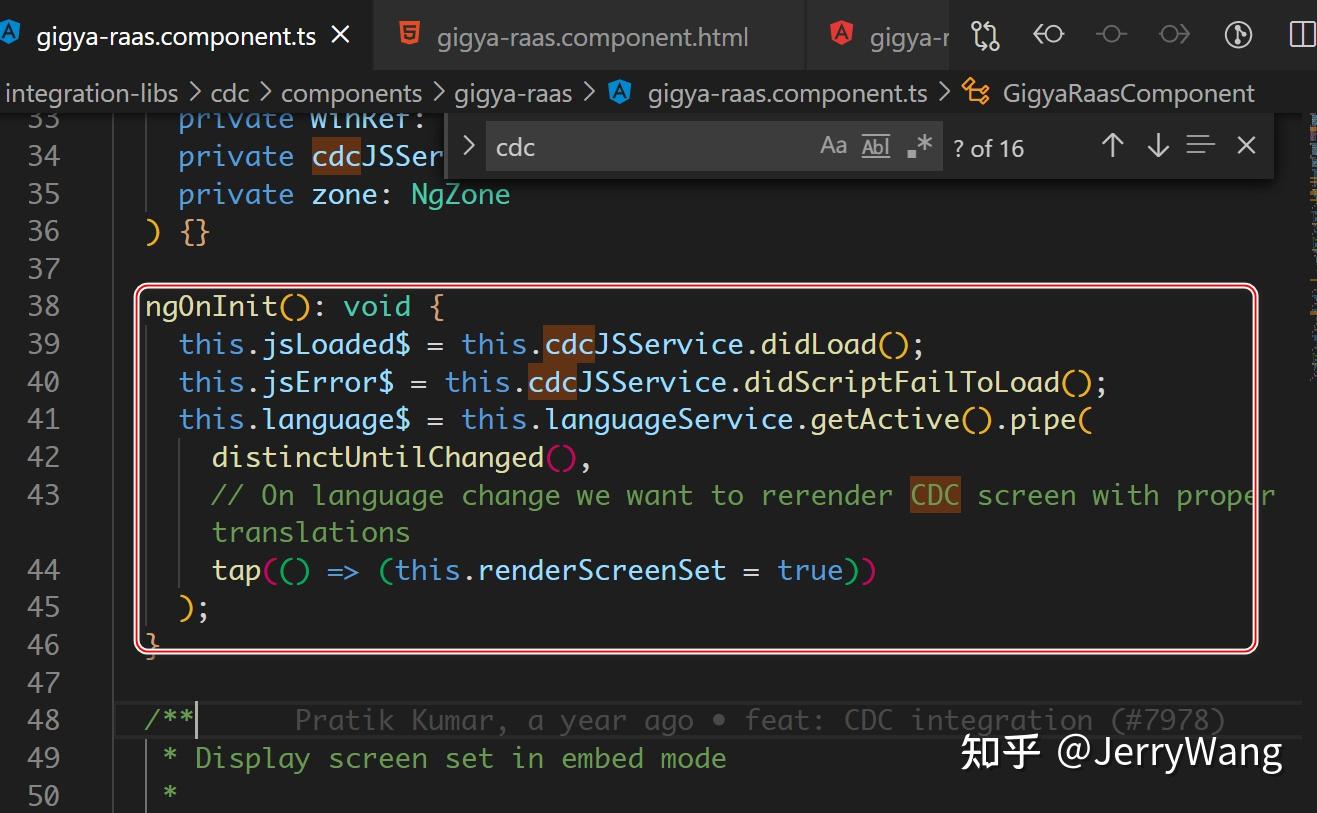The image size is (1317, 813).
Task: Open the Git compare changes icon
Action: click(985, 34)
